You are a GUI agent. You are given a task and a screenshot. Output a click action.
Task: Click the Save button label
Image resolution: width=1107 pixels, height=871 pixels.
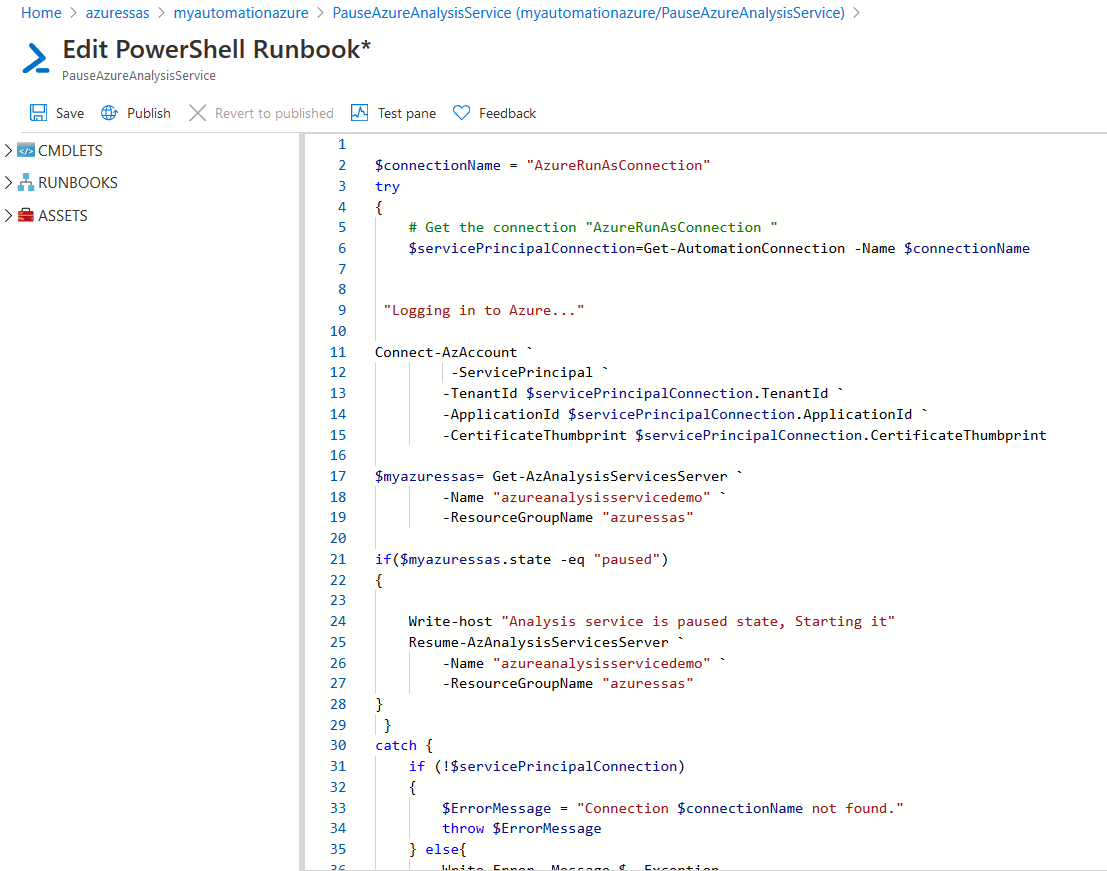(x=70, y=113)
